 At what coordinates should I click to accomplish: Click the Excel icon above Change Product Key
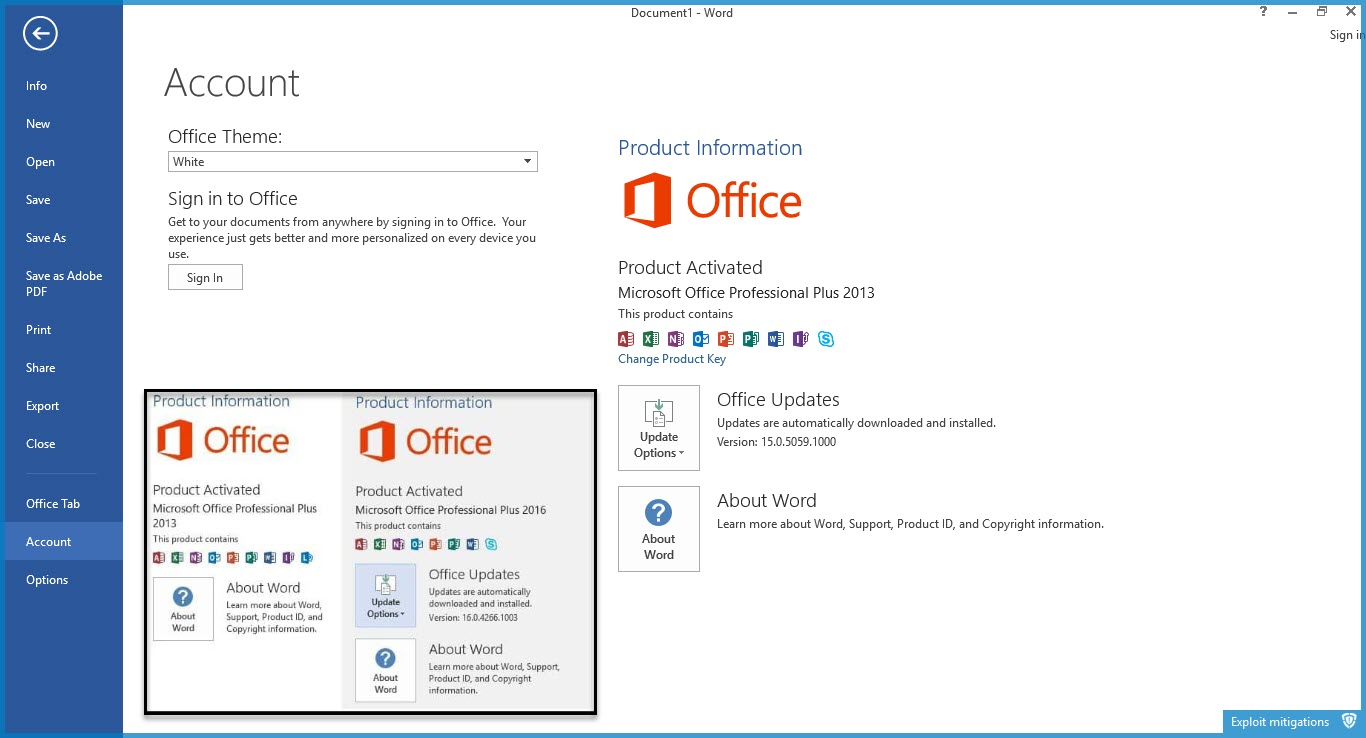pyautogui.click(x=651, y=339)
